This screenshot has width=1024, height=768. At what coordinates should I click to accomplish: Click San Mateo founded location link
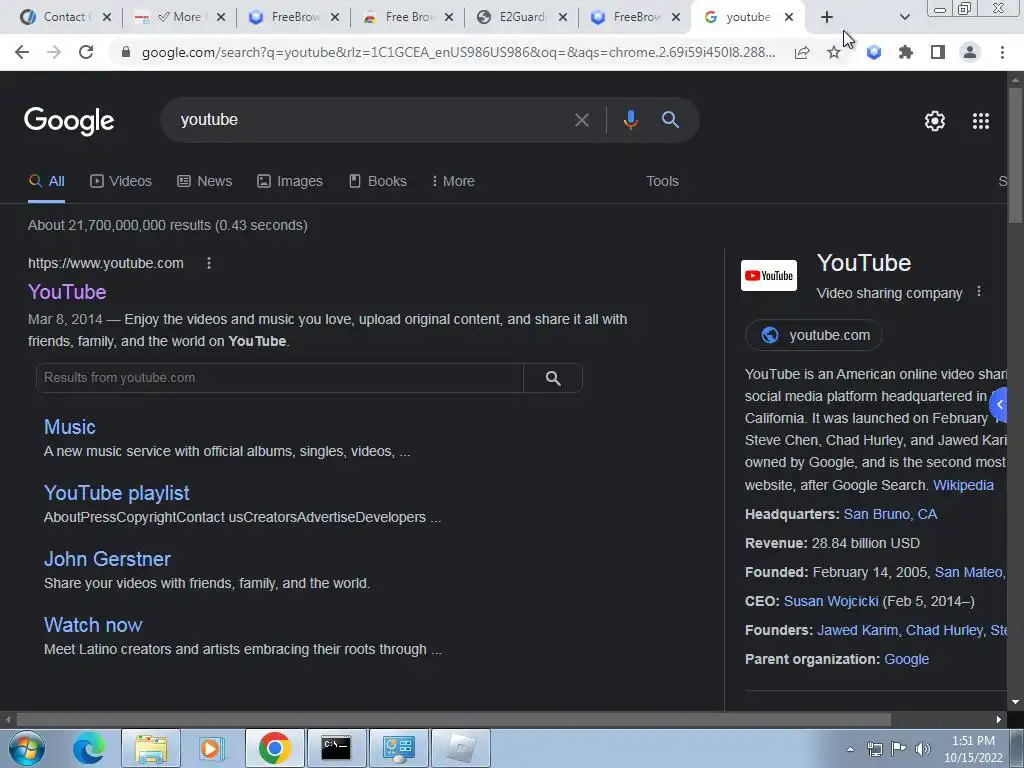968,573
